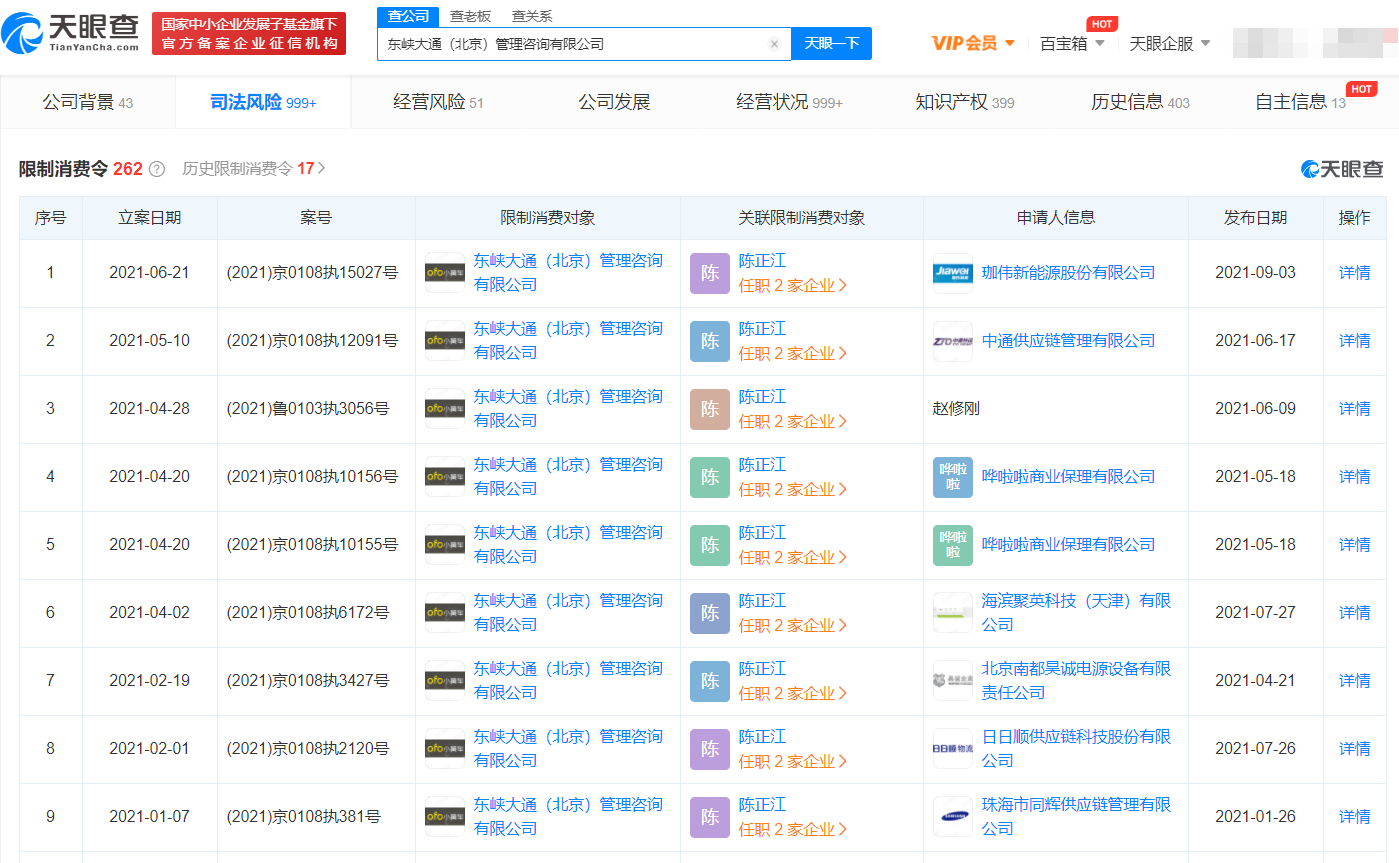
Task: Open the 经营状况 tab
Action: point(789,102)
